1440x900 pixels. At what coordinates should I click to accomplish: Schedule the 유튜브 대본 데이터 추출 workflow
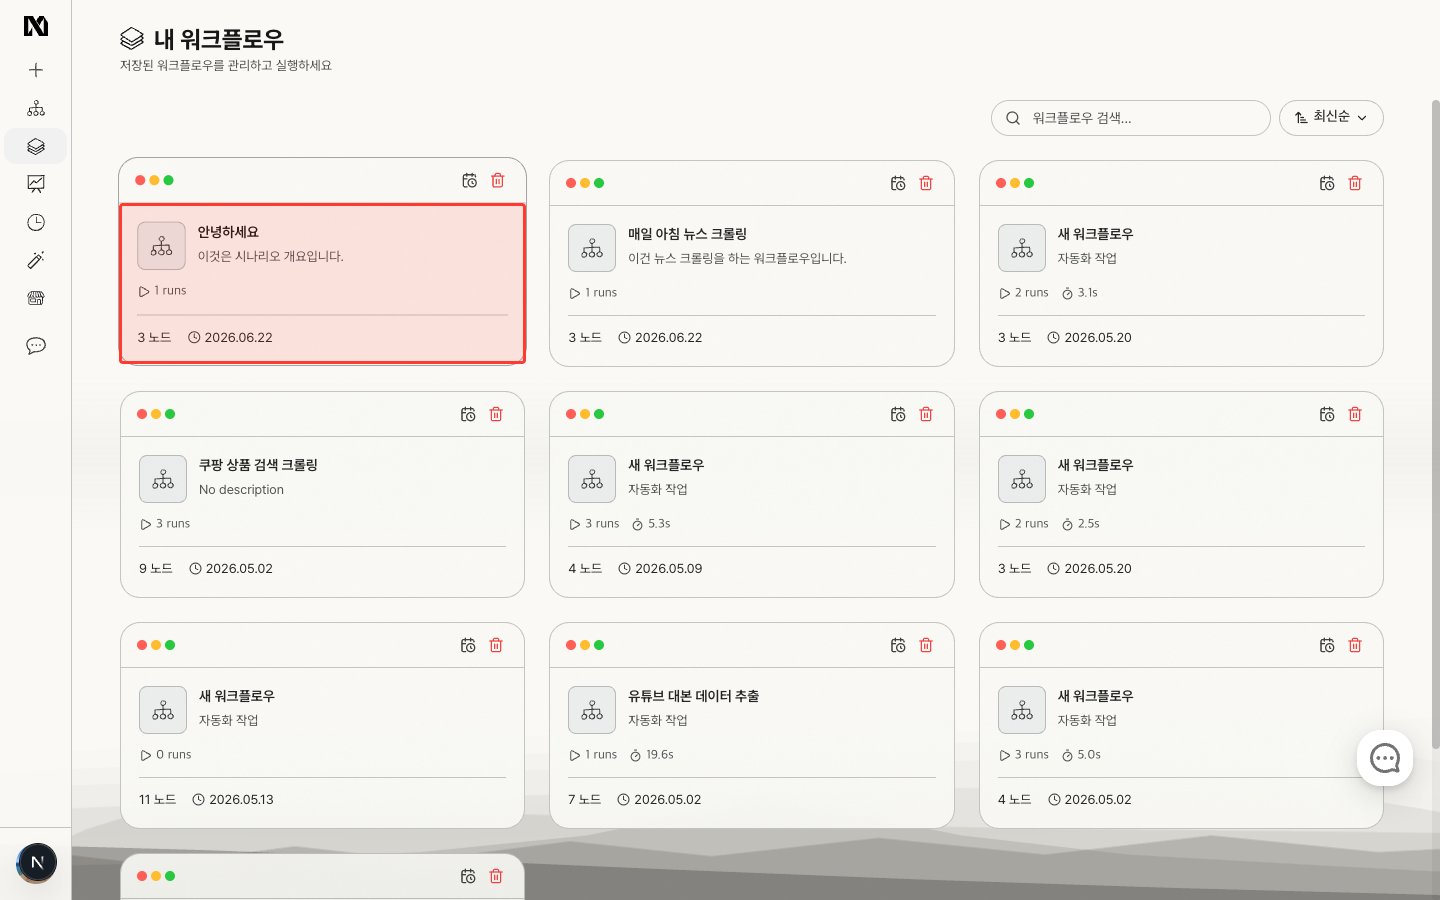pyautogui.click(x=898, y=645)
